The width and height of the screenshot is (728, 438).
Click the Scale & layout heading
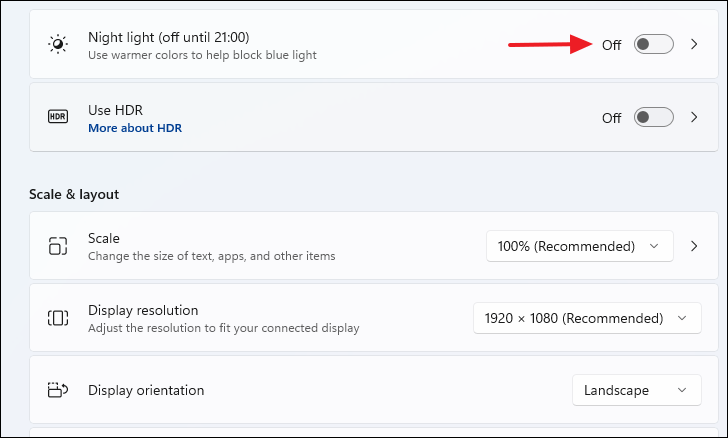pyautogui.click(x=74, y=194)
